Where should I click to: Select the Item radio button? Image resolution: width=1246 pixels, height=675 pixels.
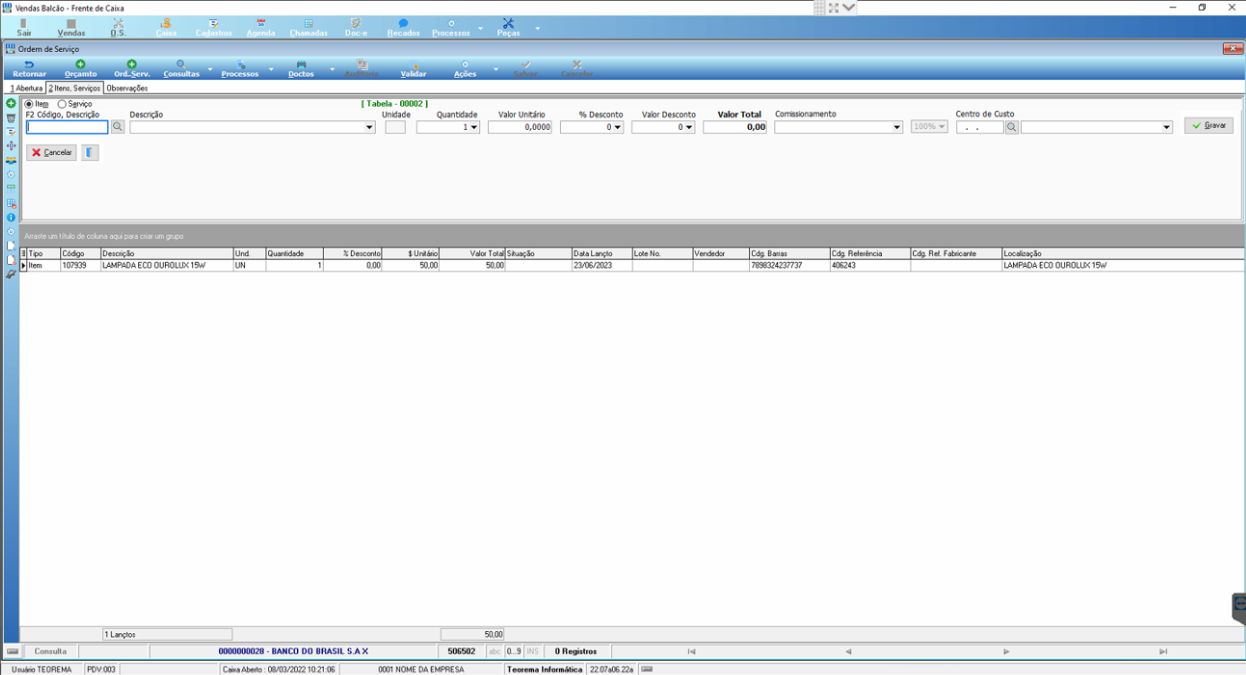(x=29, y=104)
